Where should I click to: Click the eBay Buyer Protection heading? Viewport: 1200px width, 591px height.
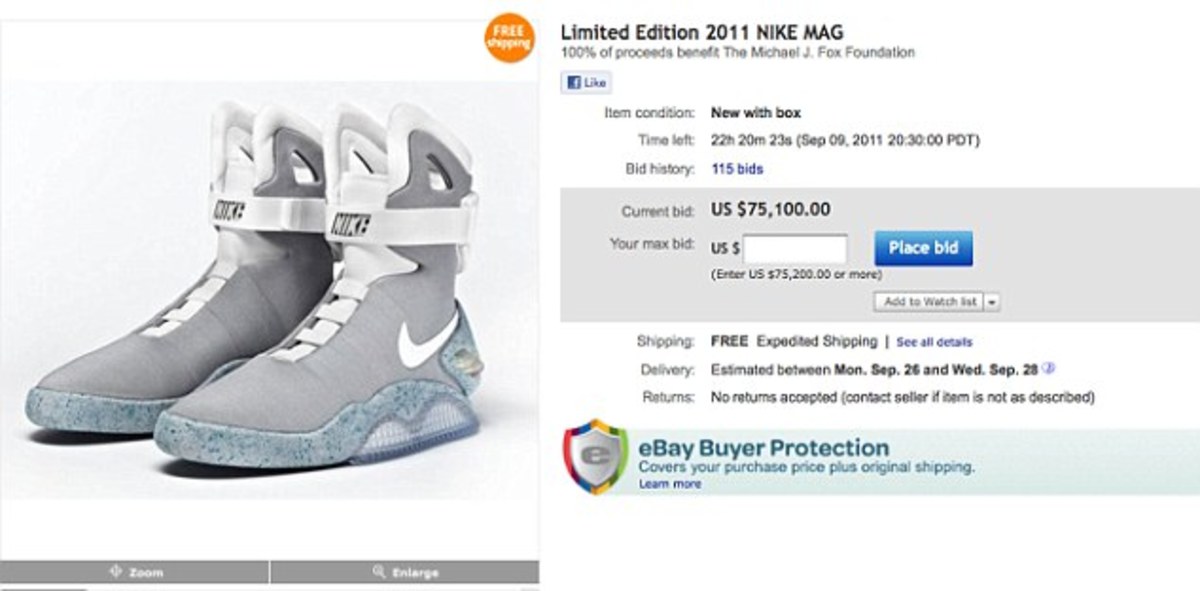click(x=763, y=448)
